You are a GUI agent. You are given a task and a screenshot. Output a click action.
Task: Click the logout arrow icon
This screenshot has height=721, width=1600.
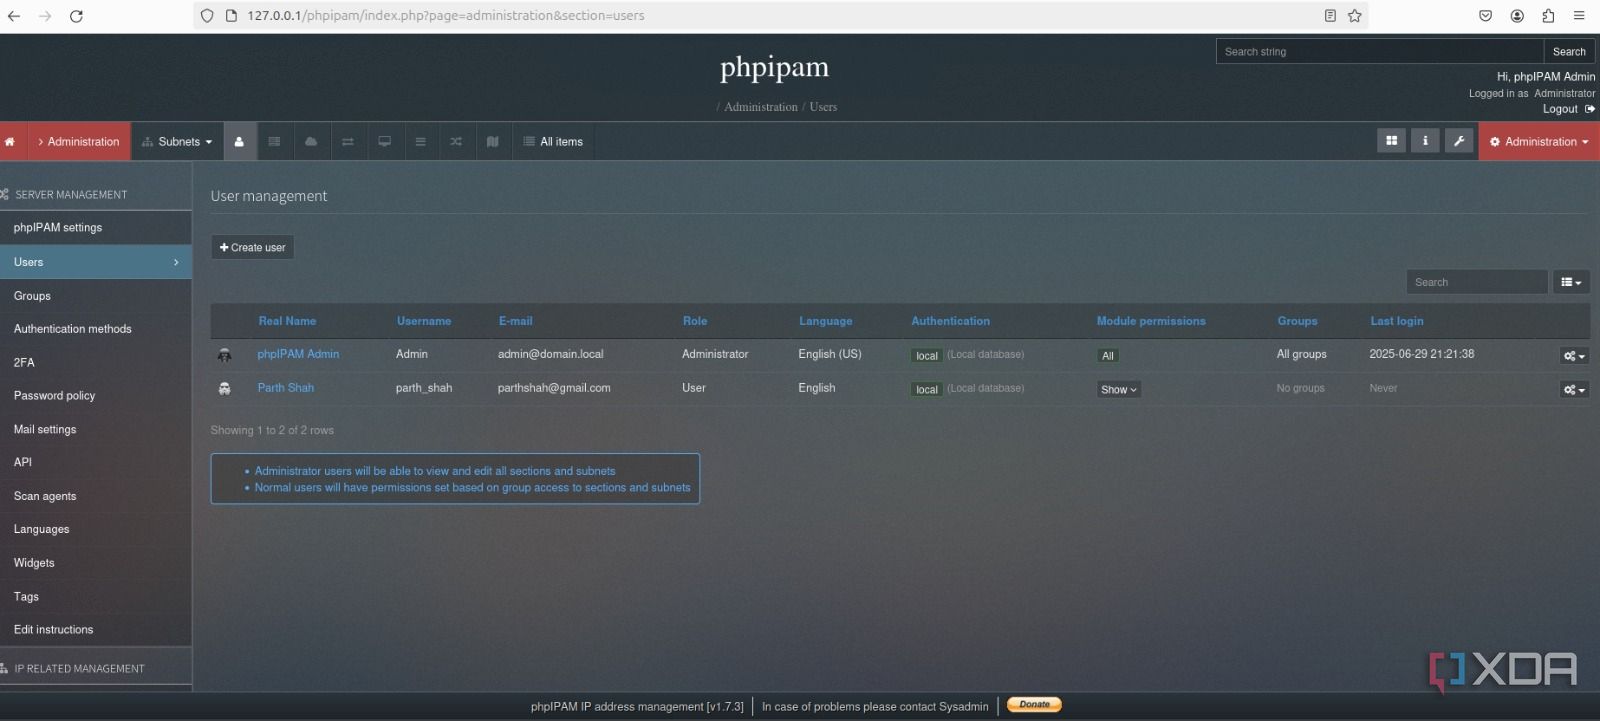tap(1590, 109)
